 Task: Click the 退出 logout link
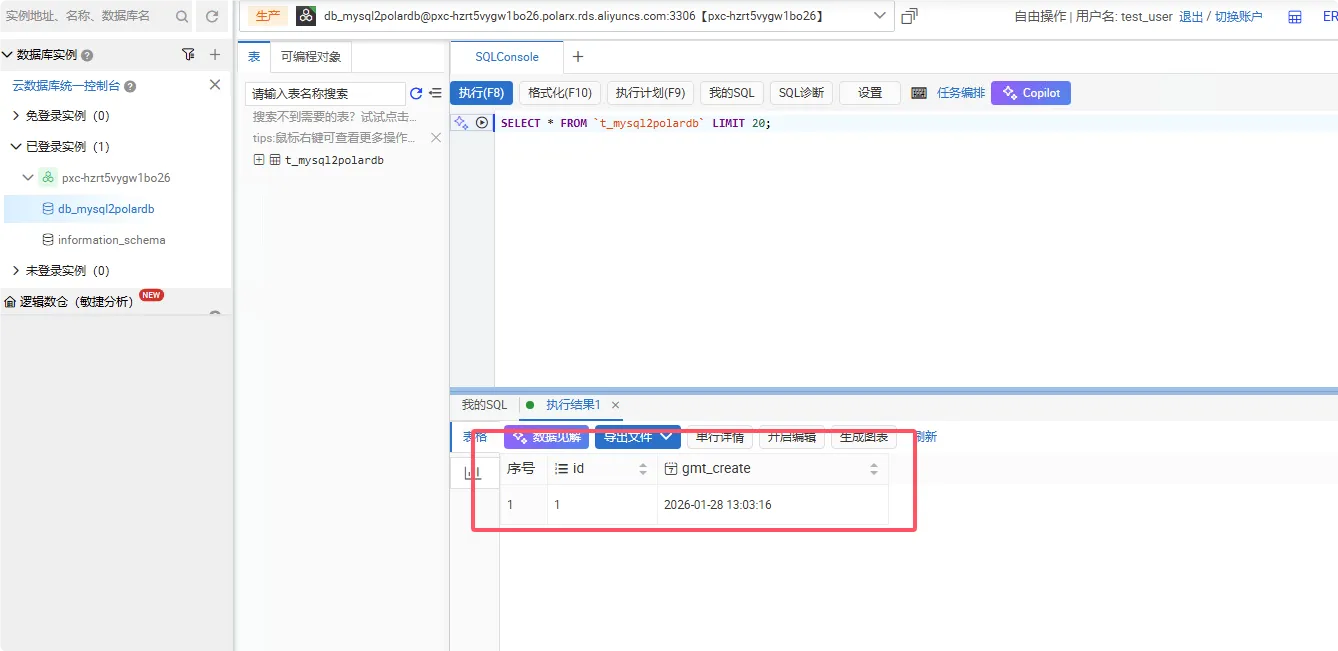coord(1190,16)
